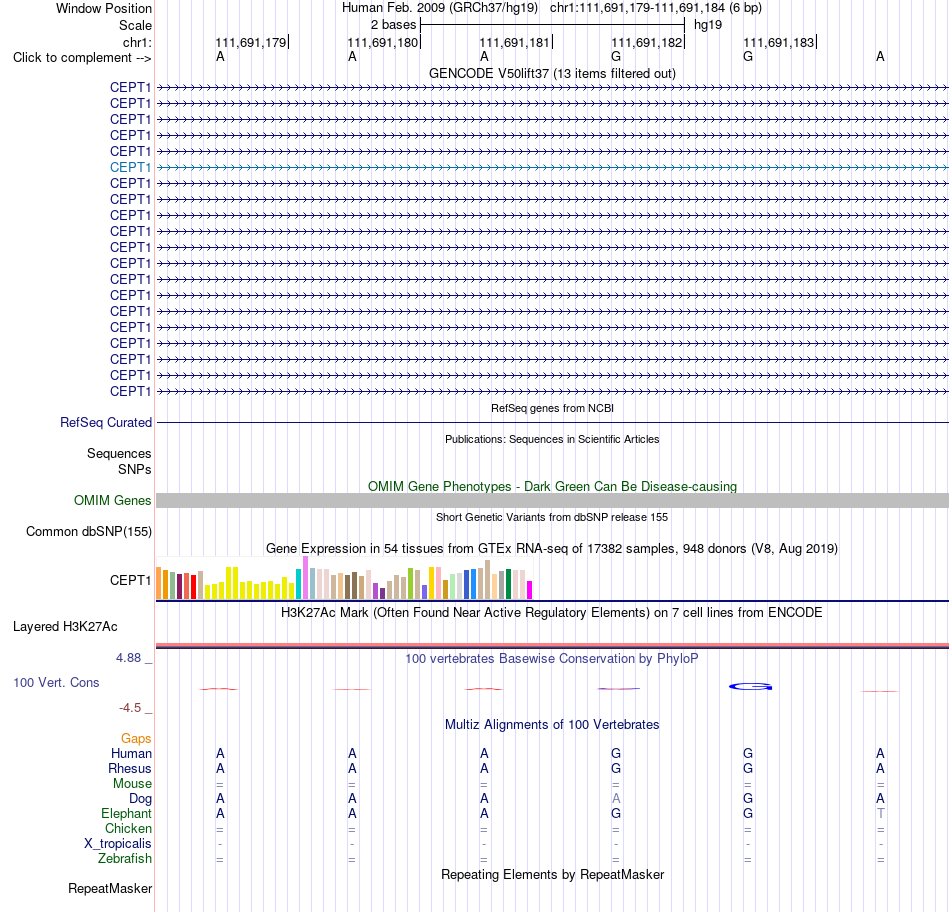This screenshot has height=912, width=950.
Task: Click the Rhesus species label
Action: [x=130, y=769]
